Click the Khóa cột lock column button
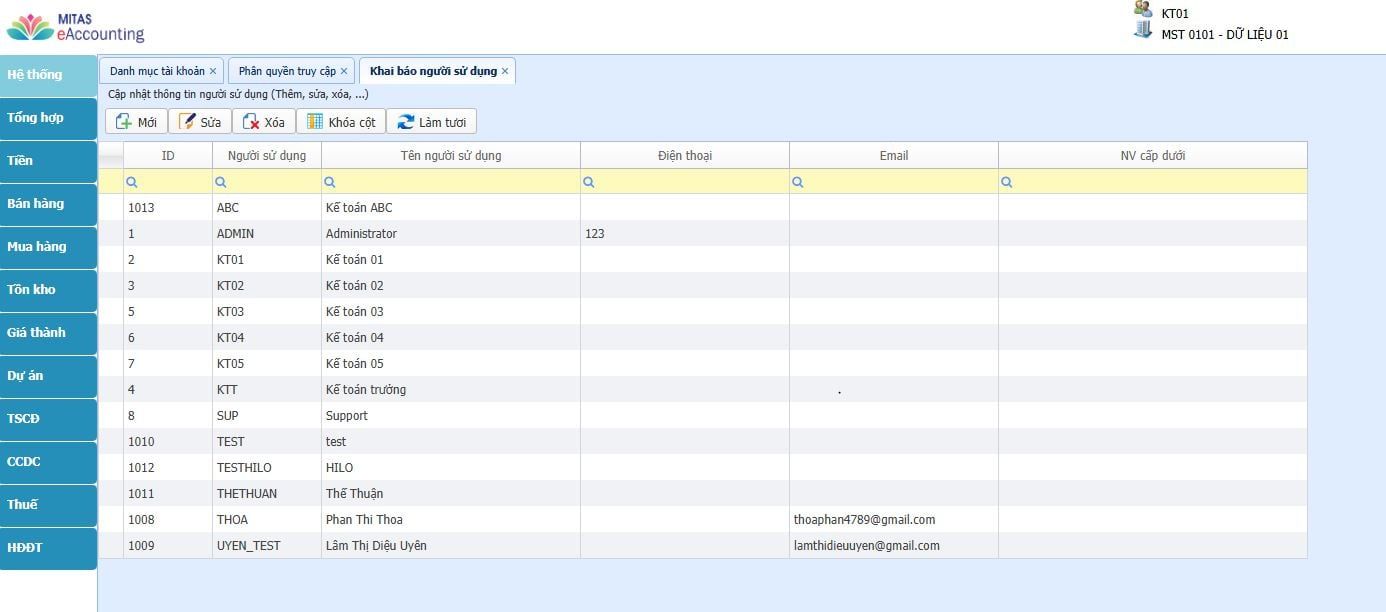 [x=341, y=122]
